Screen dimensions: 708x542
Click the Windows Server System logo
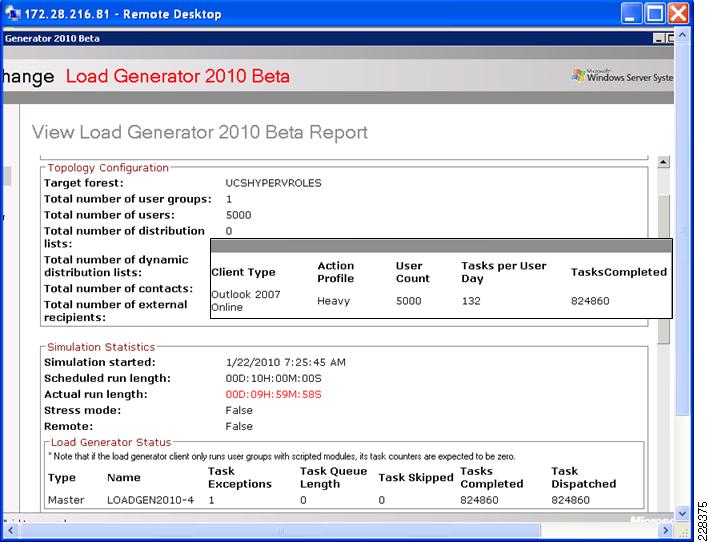622,76
